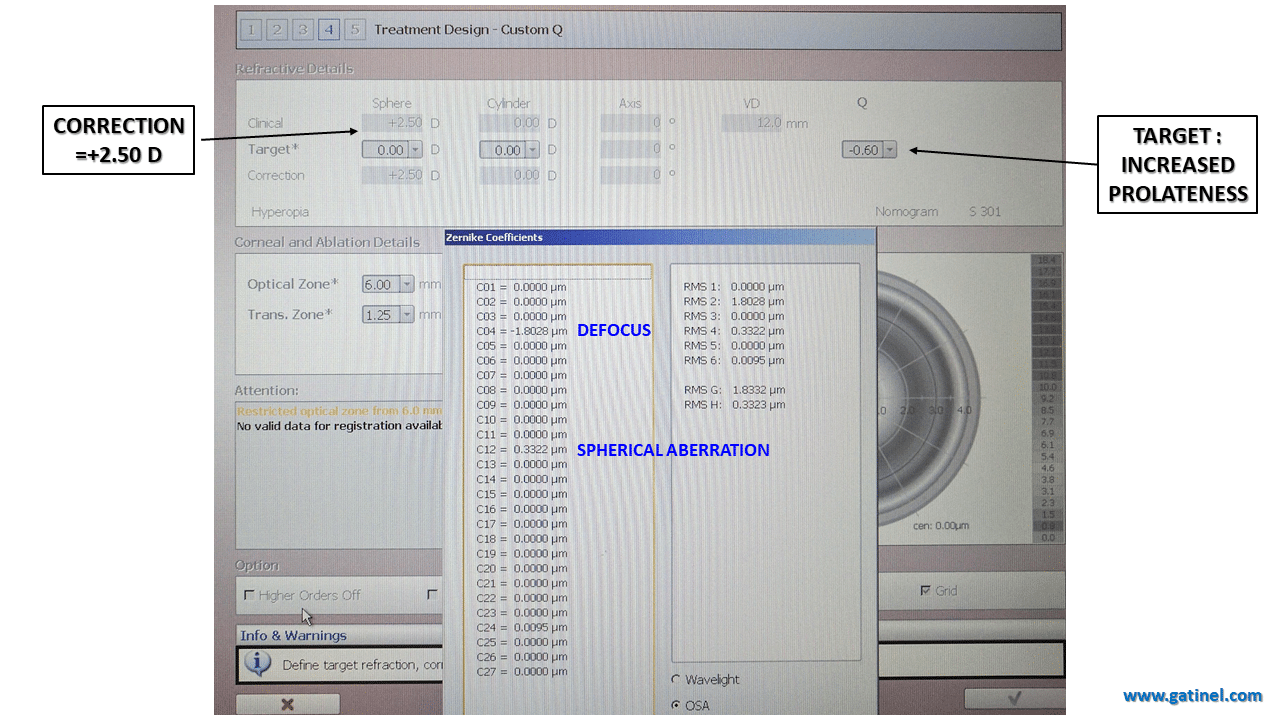Go to step 3 tab
The height and width of the screenshot is (720, 1280).
(303, 30)
